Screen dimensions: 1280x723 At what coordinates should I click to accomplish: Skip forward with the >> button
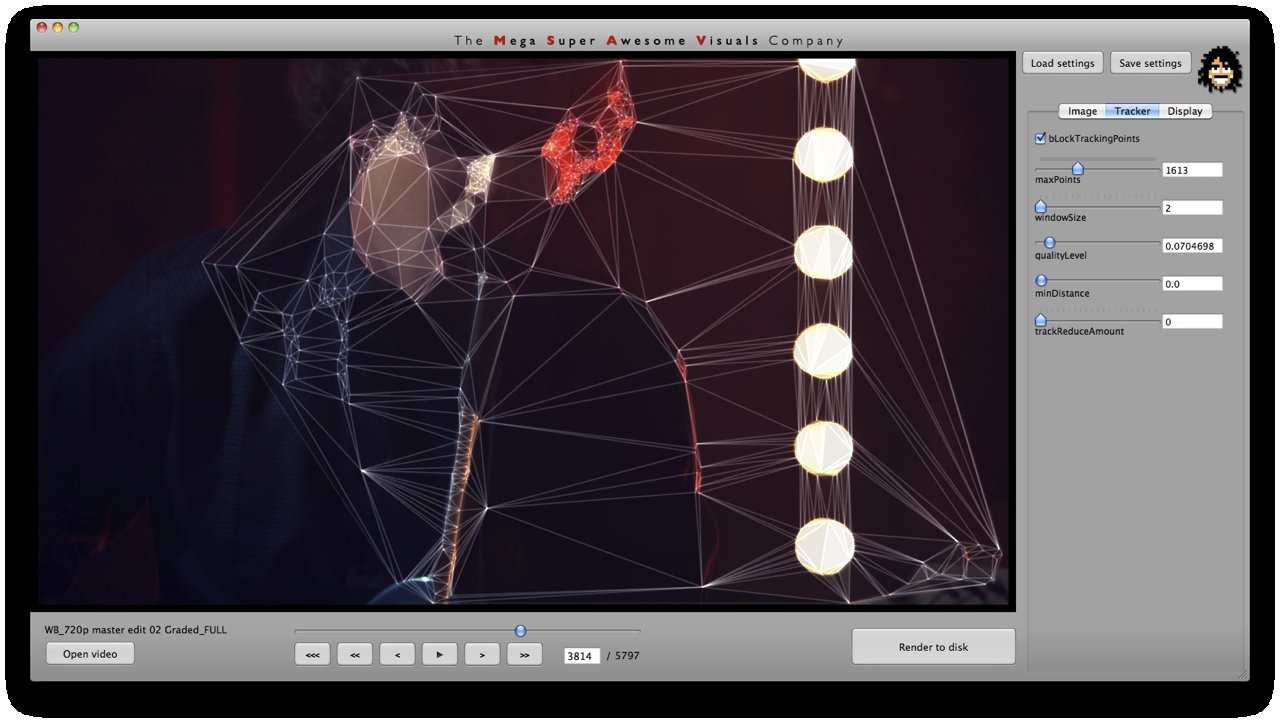tap(525, 655)
